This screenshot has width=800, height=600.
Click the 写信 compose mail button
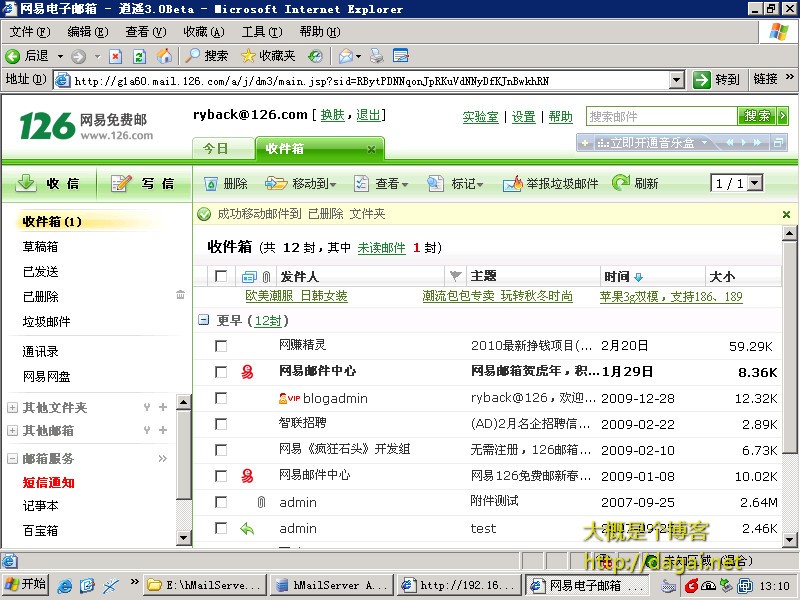coord(143,183)
